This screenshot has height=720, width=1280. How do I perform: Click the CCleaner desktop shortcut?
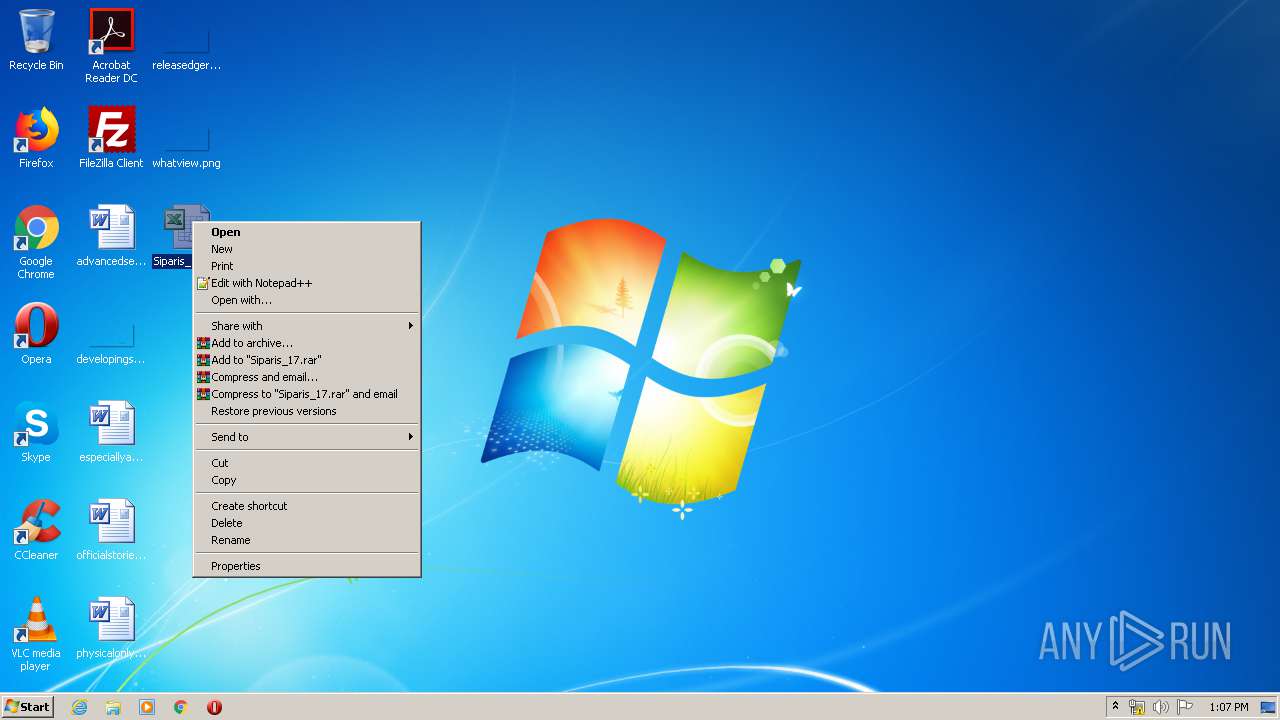coord(36,530)
